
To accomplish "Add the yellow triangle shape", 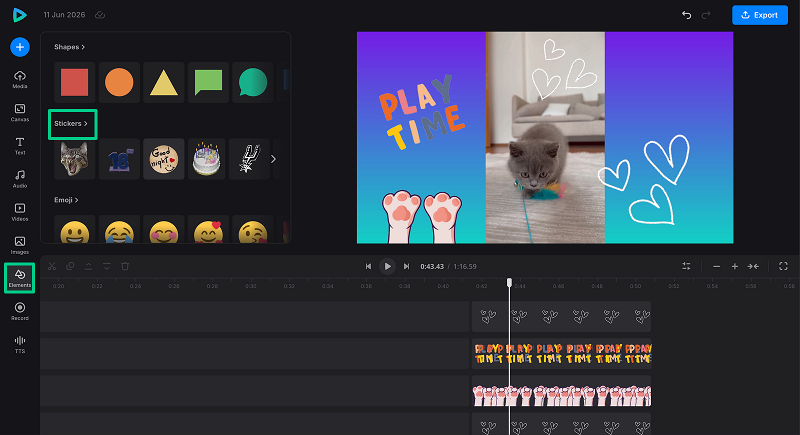I will (164, 83).
